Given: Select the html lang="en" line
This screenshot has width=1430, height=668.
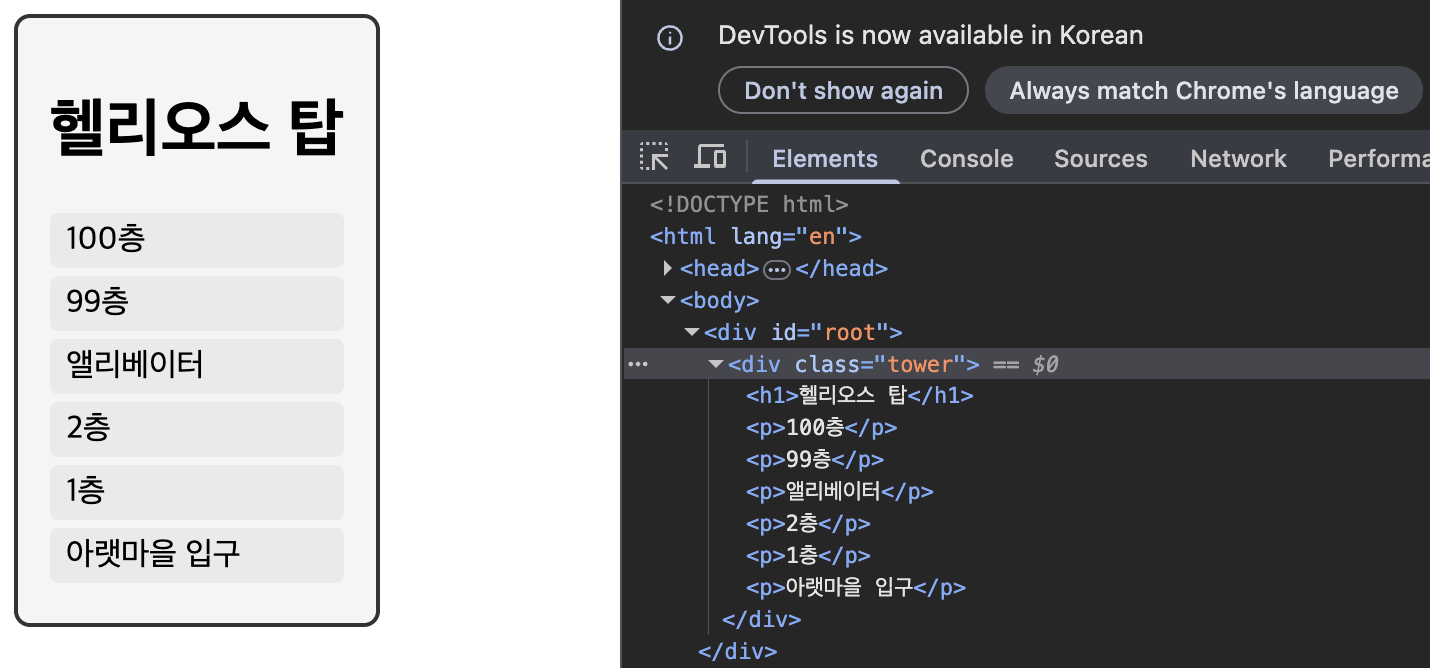Looking at the screenshot, I should pyautogui.click(x=755, y=237).
